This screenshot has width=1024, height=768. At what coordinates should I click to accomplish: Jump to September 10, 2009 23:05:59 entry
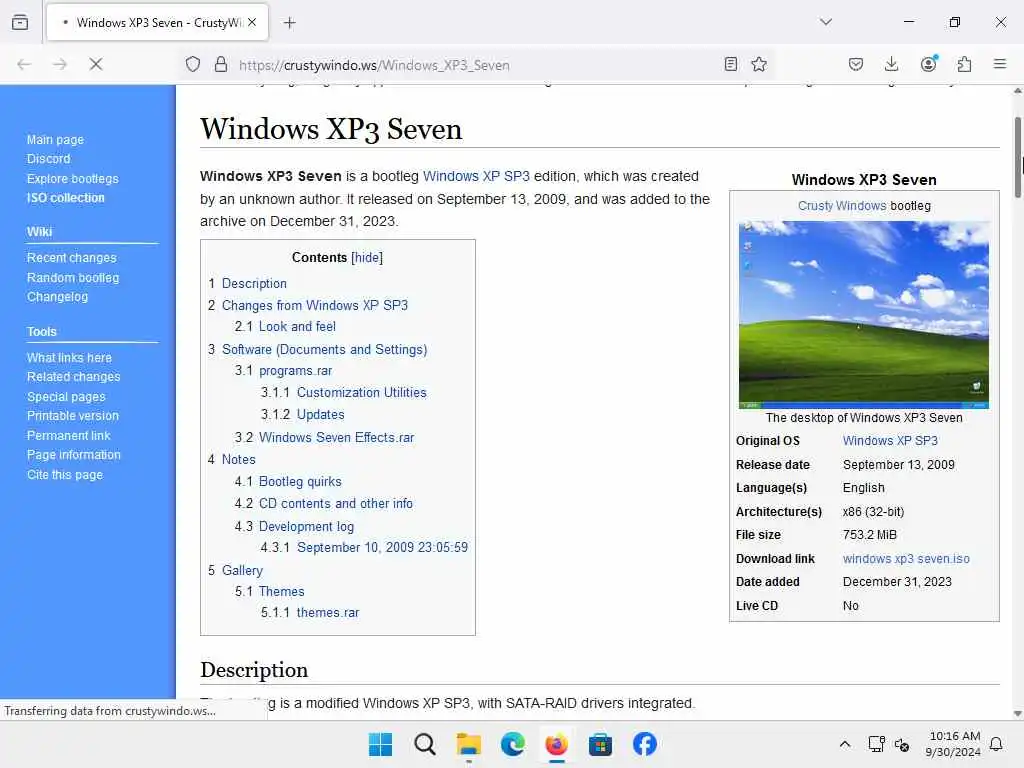[x=382, y=547]
